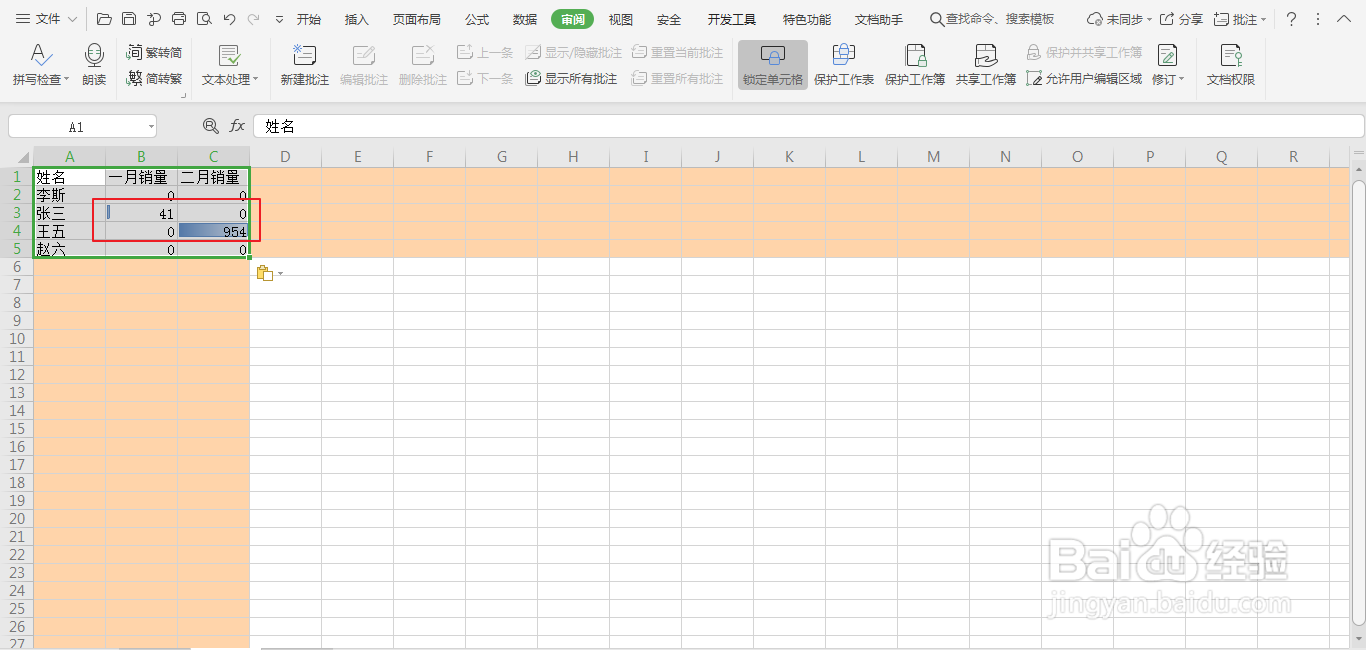Click the print icon in quick access toolbar
The image size is (1366, 650).
click(x=179, y=19)
